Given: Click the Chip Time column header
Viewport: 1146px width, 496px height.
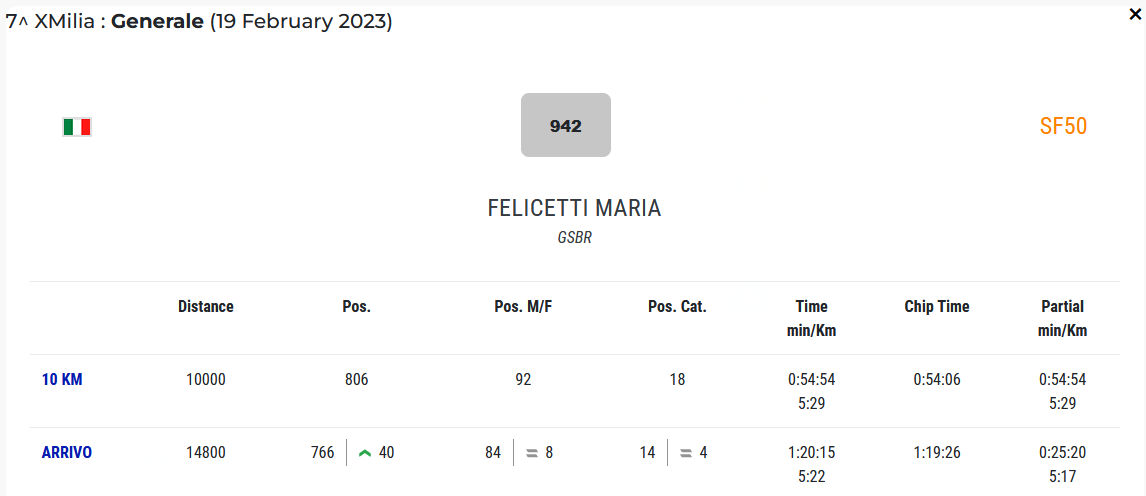Looking at the screenshot, I should pyautogui.click(x=937, y=307).
